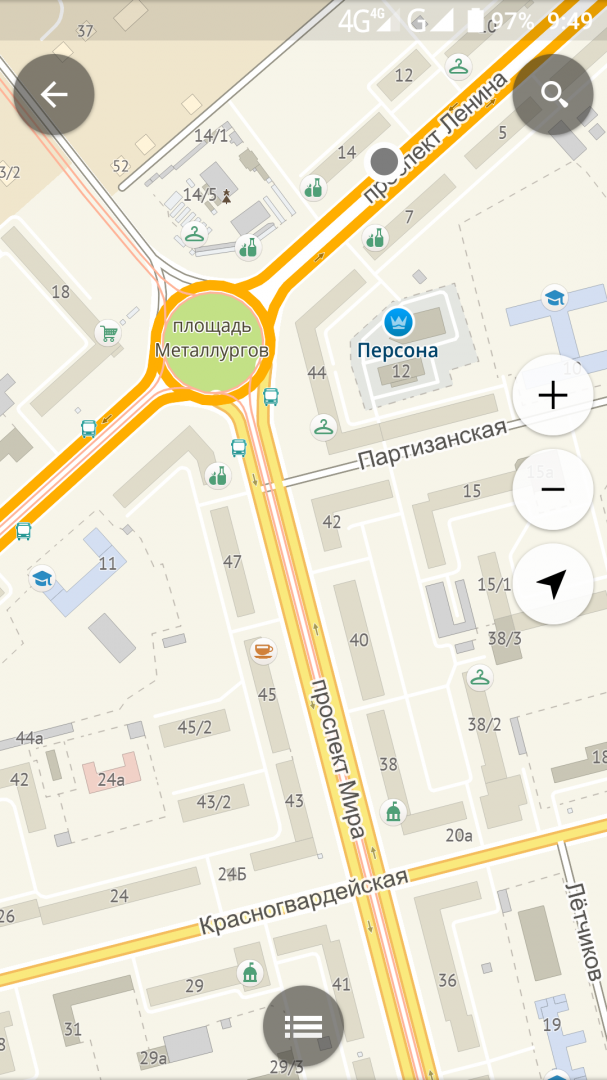Select the pink building 24а
This screenshot has height=1080, width=607.
point(111,773)
